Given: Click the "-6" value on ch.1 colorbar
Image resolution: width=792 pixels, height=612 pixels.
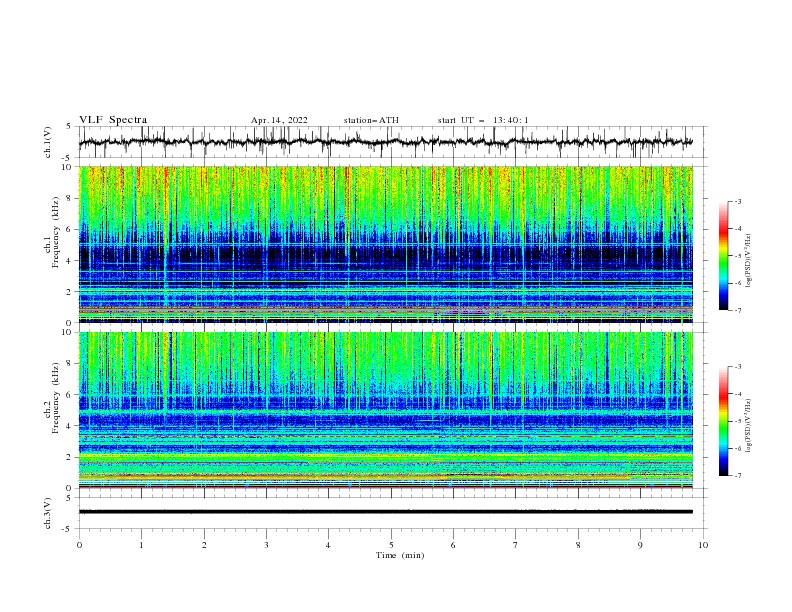Looking at the screenshot, I should tap(738, 283).
